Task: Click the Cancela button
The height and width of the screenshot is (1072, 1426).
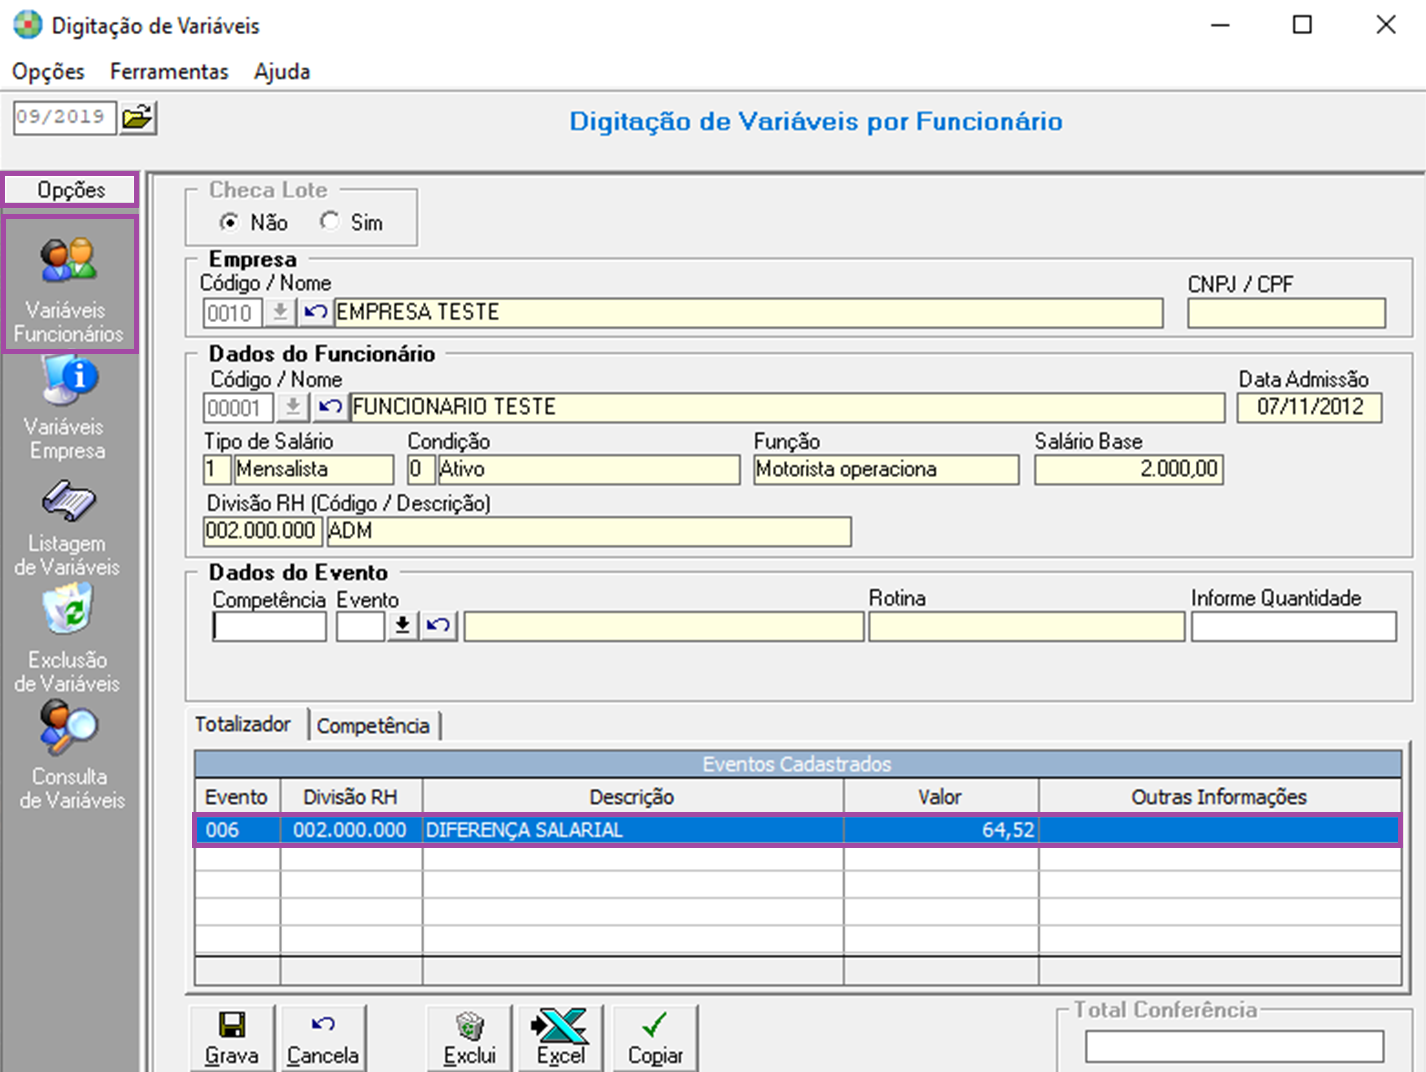Action: click(x=323, y=1038)
